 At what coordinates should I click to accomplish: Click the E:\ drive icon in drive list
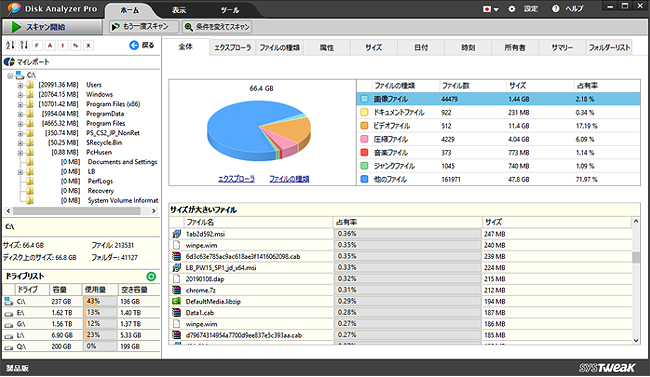point(8,314)
